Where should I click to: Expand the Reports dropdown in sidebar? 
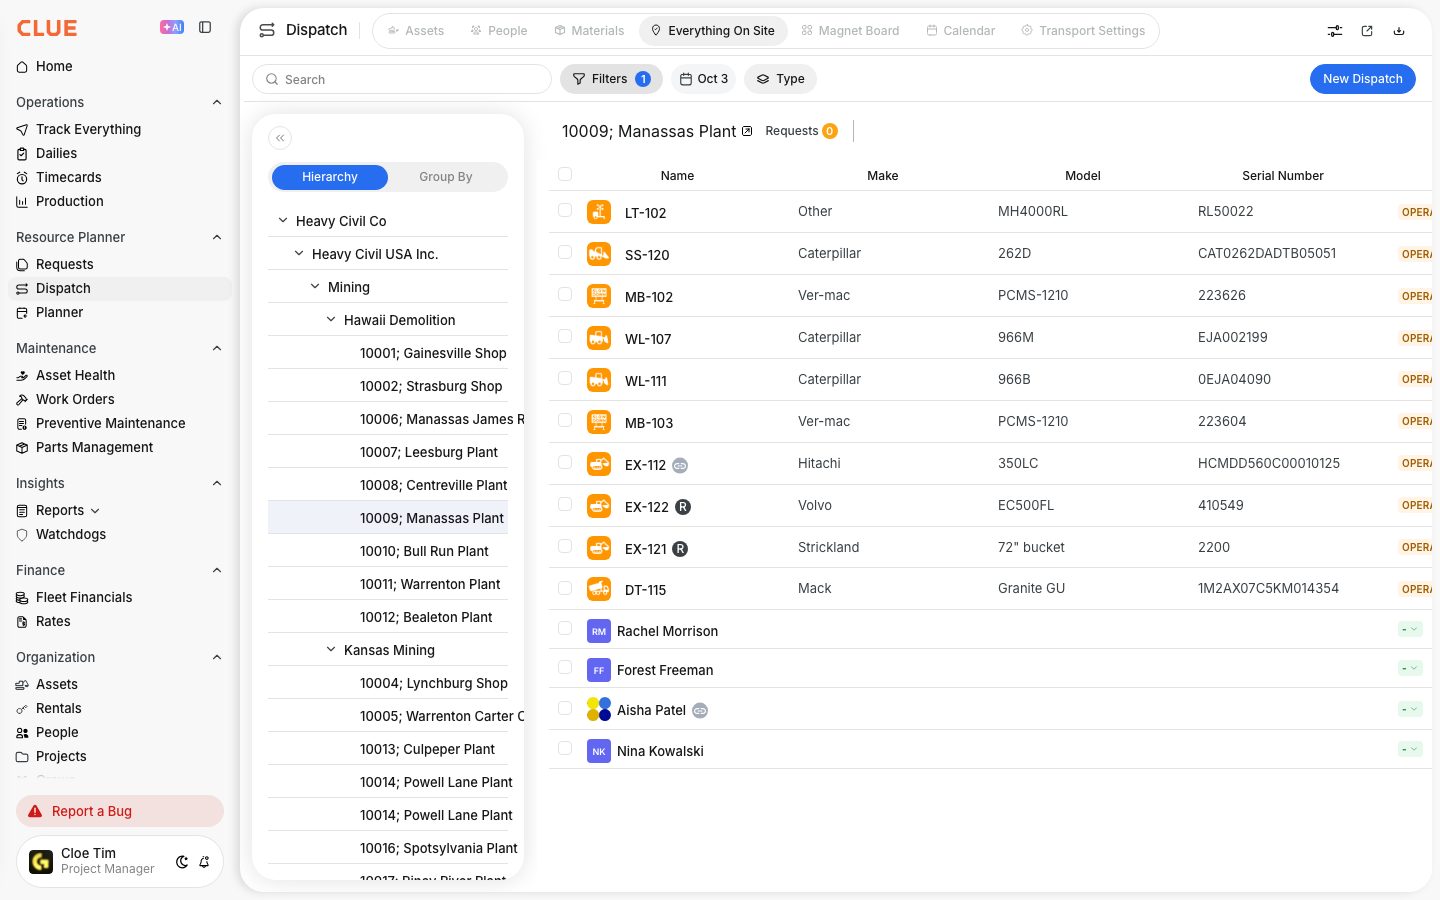(95, 511)
